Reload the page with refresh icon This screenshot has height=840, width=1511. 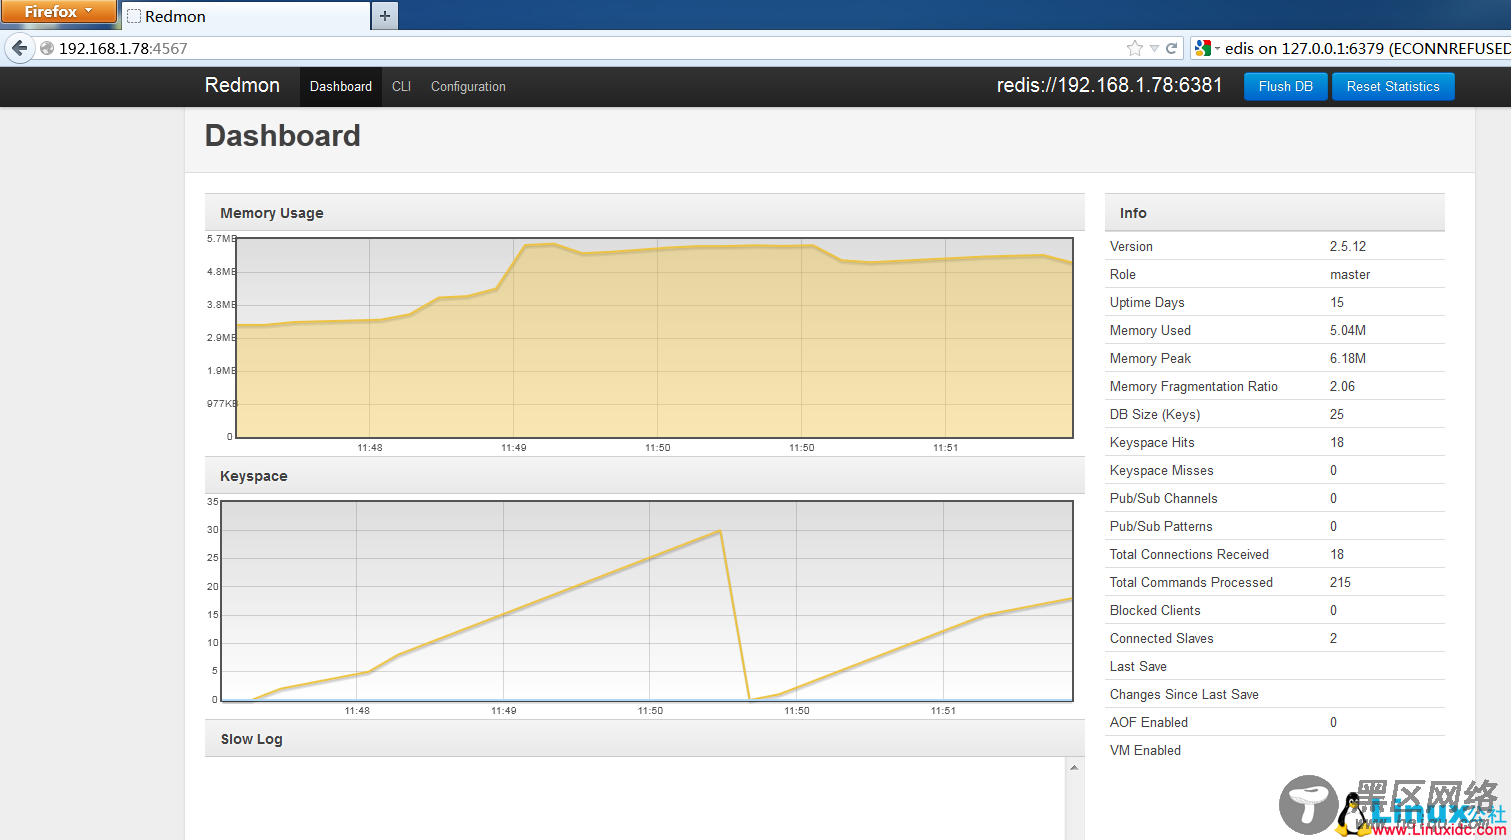(1172, 48)
